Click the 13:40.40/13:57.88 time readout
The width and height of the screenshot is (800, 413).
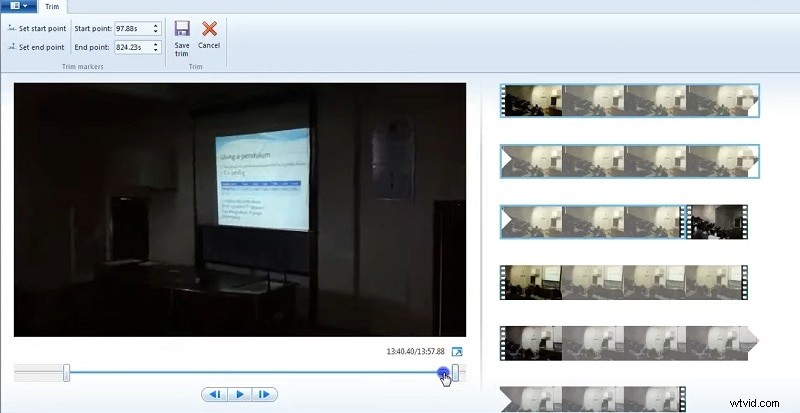(415, 352)
